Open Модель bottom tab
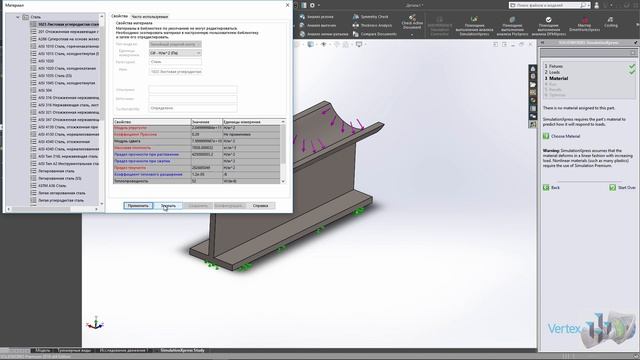 coord(43,350)
